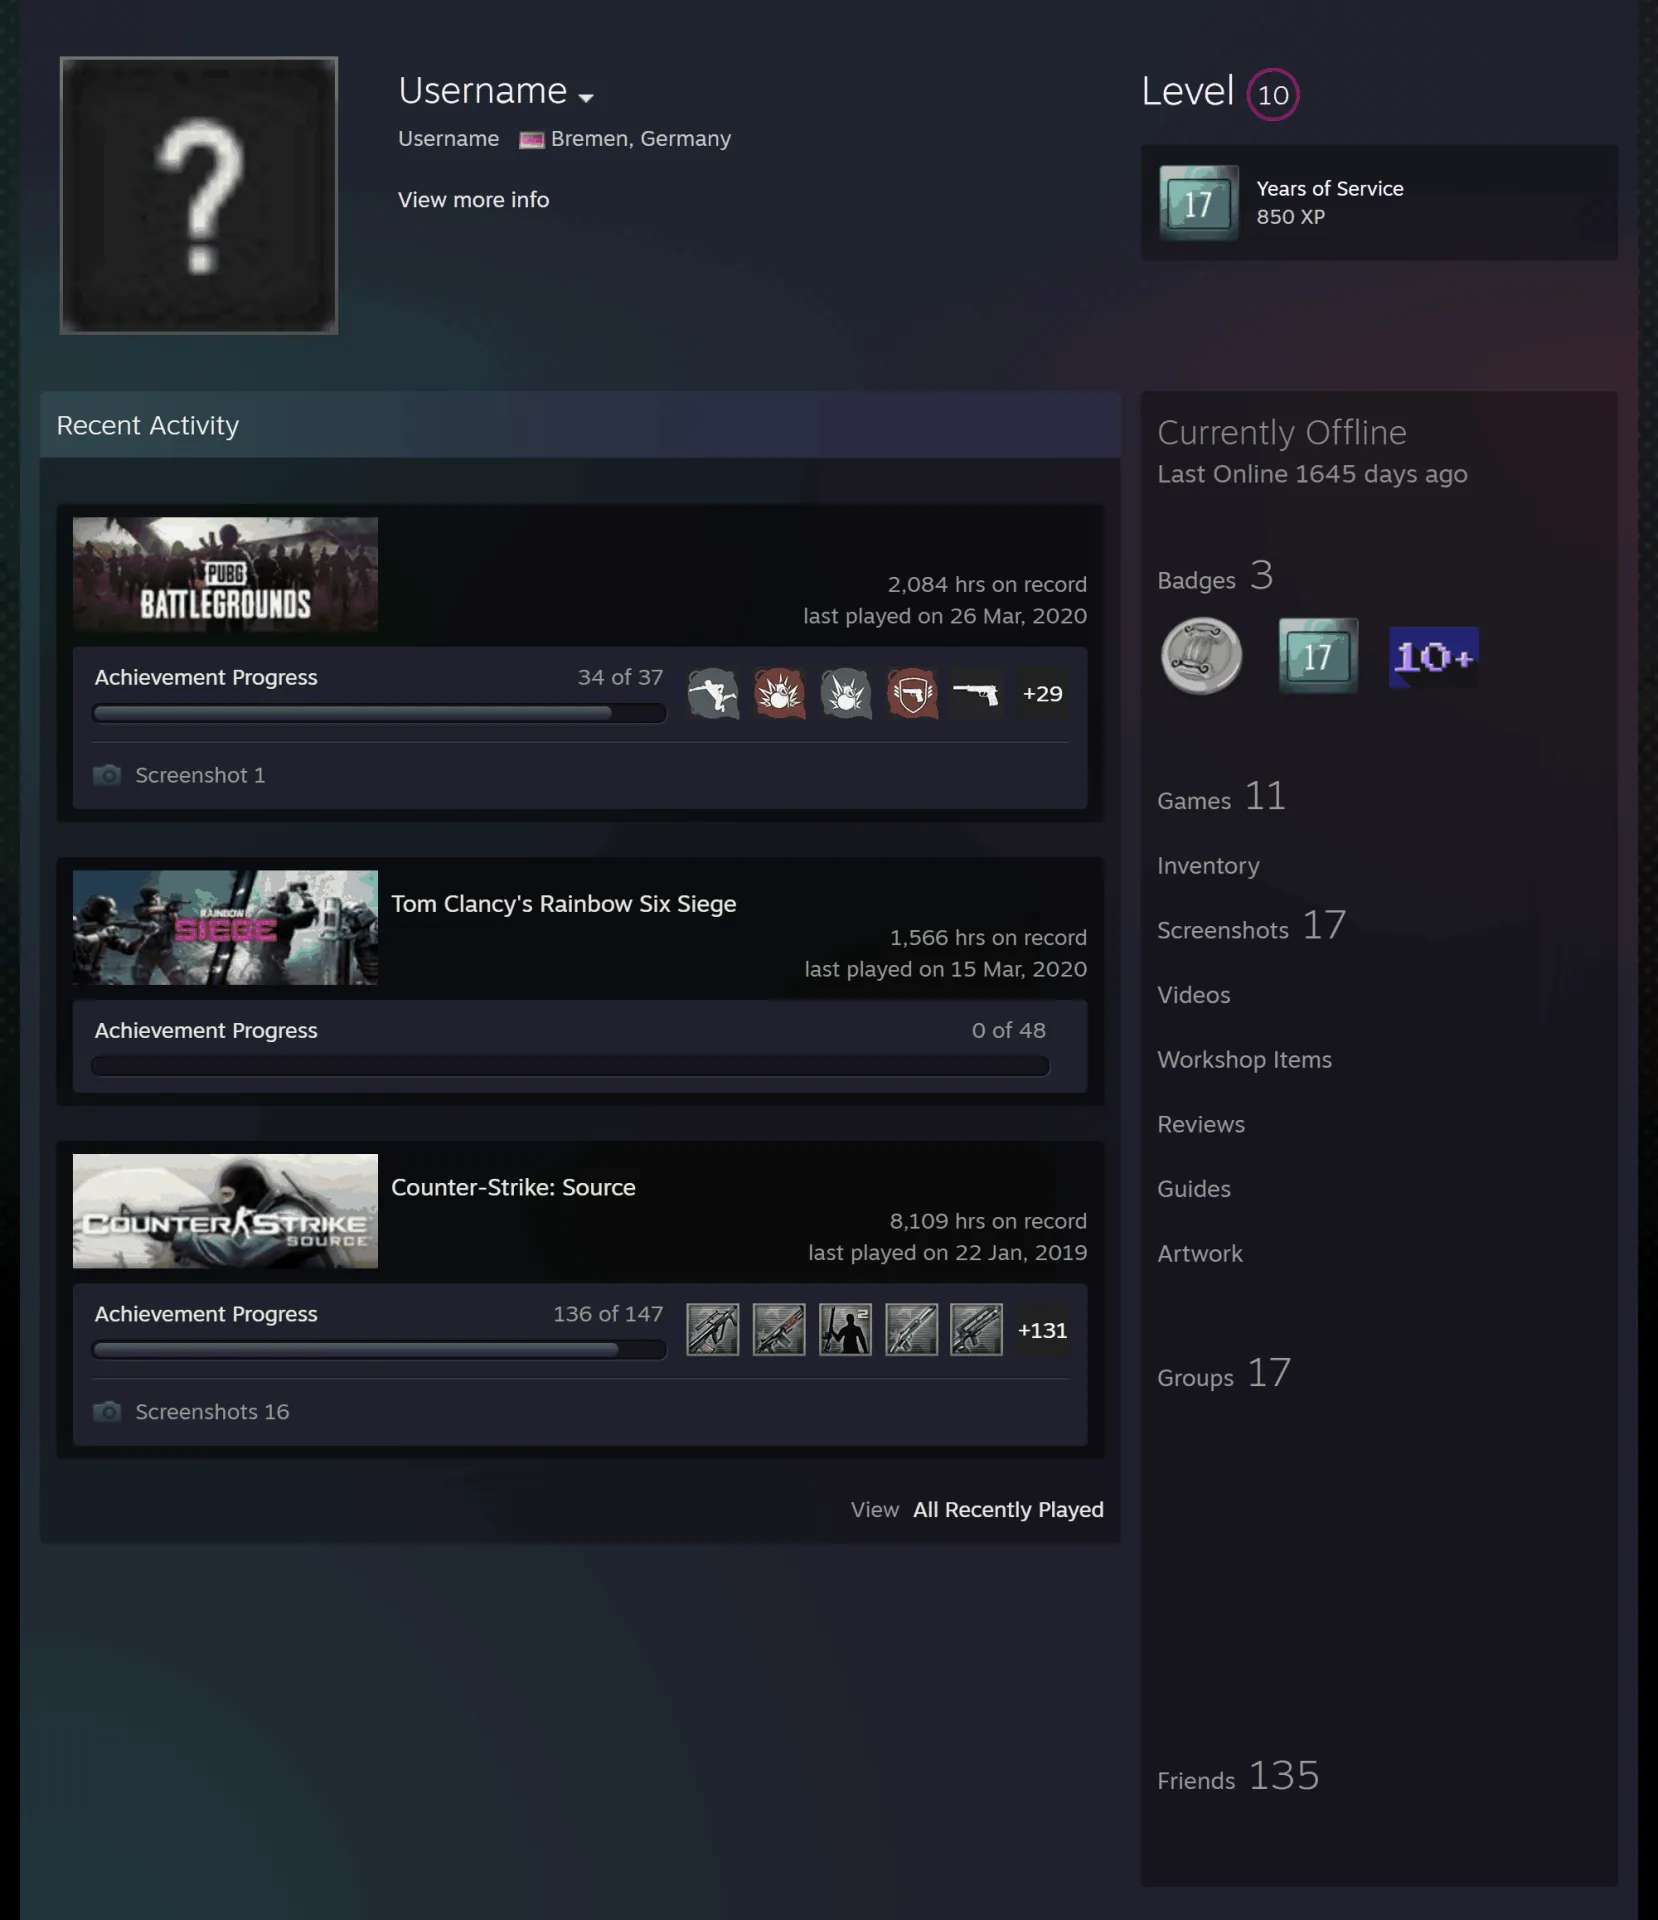This screenshot has width=1658, height=1920.
Task: Open the Rainbow Six Siege game banner
Action: tap(225, 927)
